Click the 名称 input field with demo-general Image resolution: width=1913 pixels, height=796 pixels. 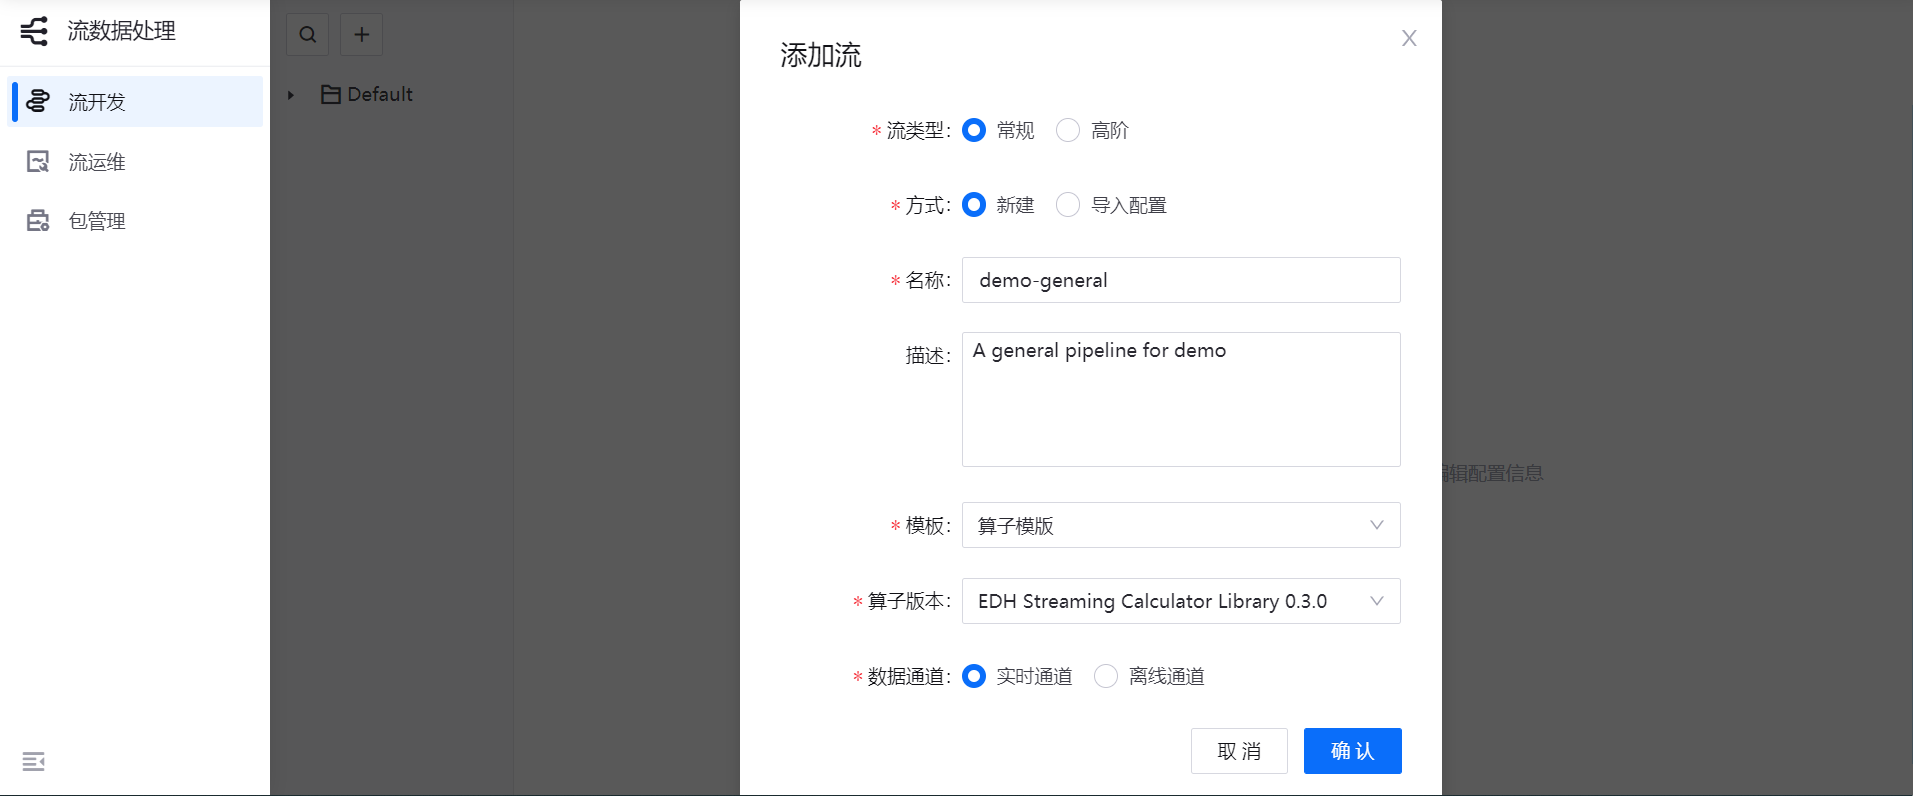1180,281
